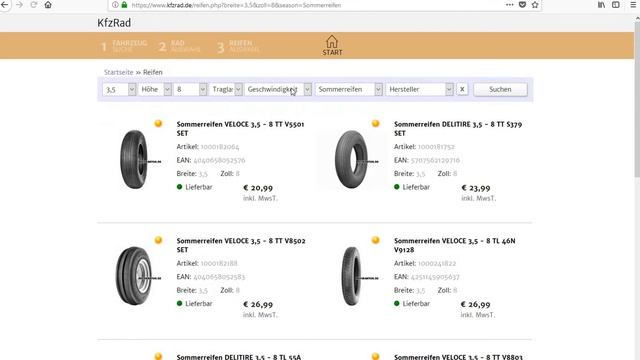Image resolution: width=640 pixels, height=360 pixels.
Task: Open the Höhe dropdown
Action: [x=155, y=89]
